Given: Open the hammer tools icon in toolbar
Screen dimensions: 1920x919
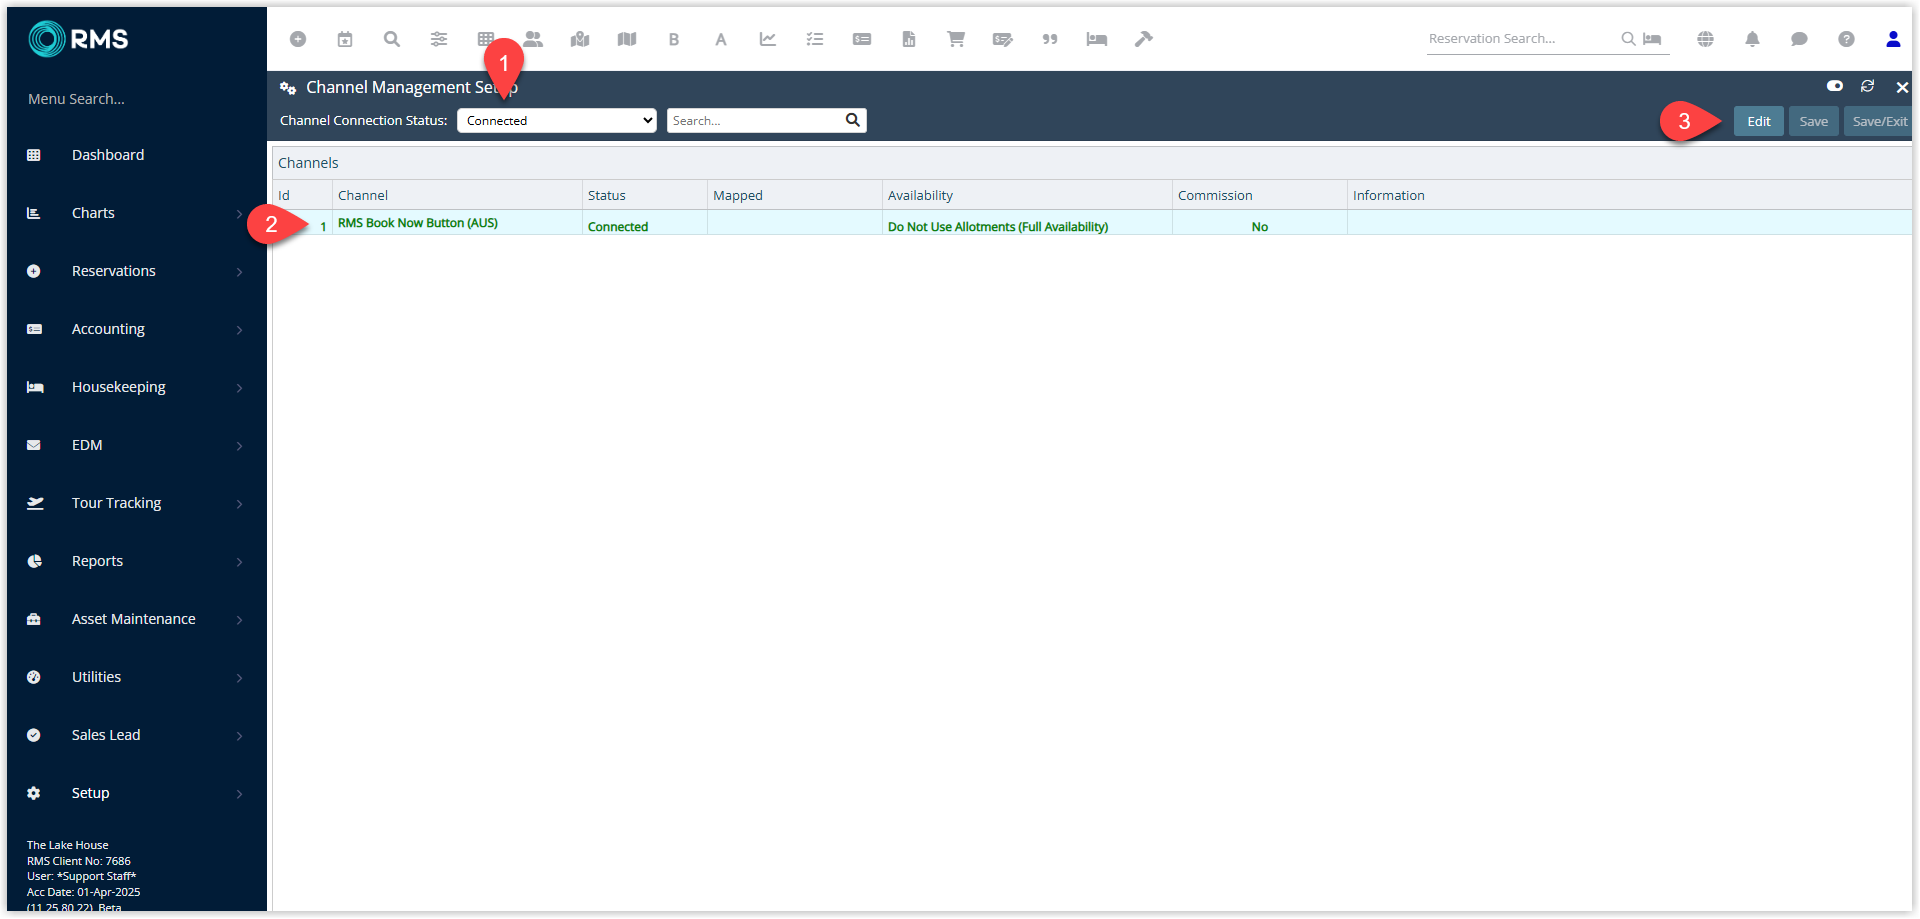Looking at the screenshot, I should pos(1144,39).
